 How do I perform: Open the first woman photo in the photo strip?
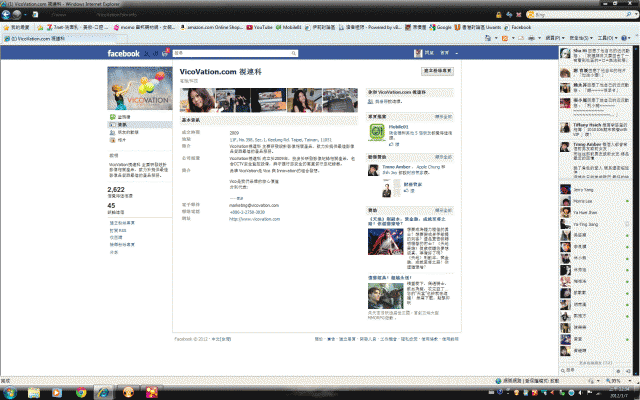click(198, 100)
